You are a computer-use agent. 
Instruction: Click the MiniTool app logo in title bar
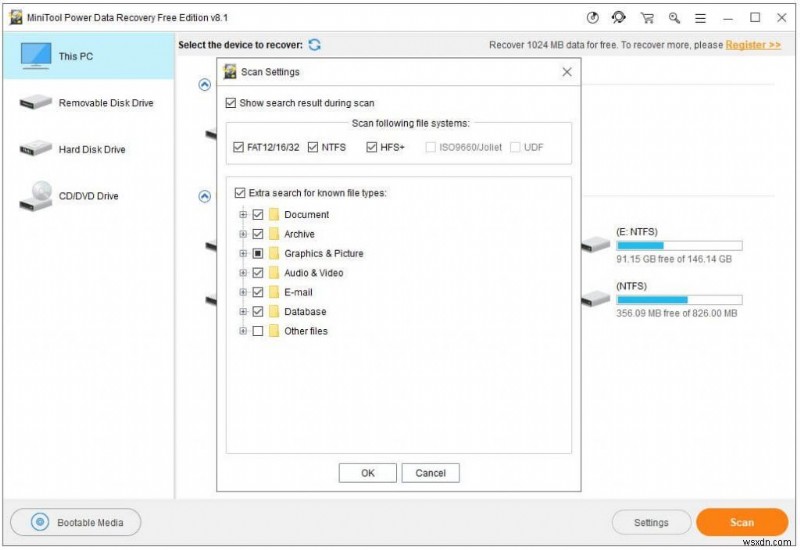point(16,17)
